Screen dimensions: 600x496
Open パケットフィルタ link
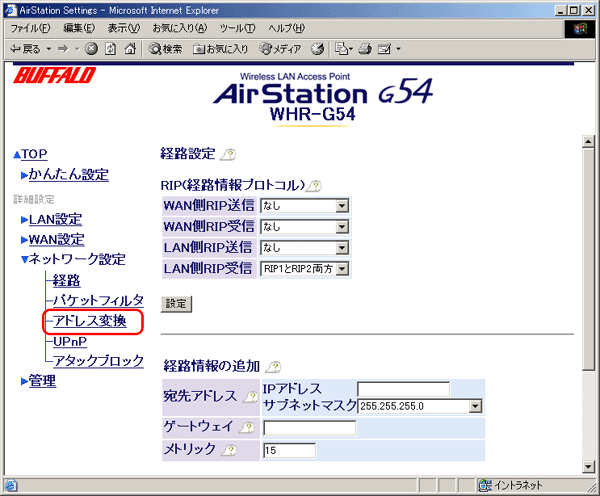(98, 301)
